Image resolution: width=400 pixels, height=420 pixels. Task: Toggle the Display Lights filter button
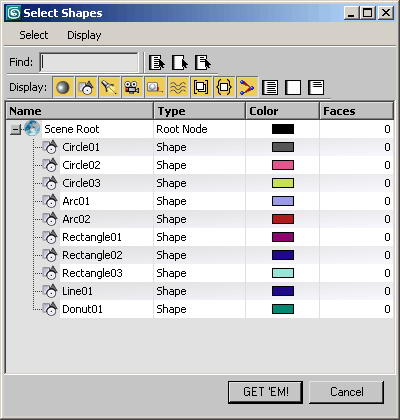point(109,88)
